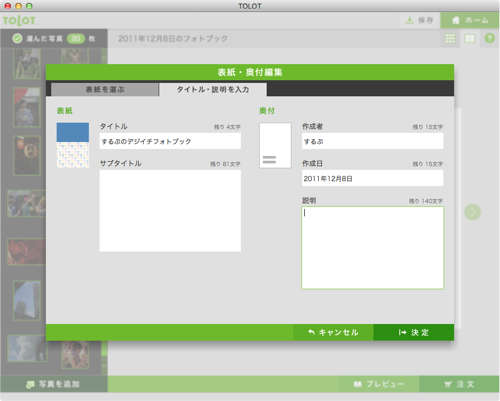Viewport: 500px width, 401px height.
Task: Click the 写真を追加 add photos button
Action: (x=54, y=384)
